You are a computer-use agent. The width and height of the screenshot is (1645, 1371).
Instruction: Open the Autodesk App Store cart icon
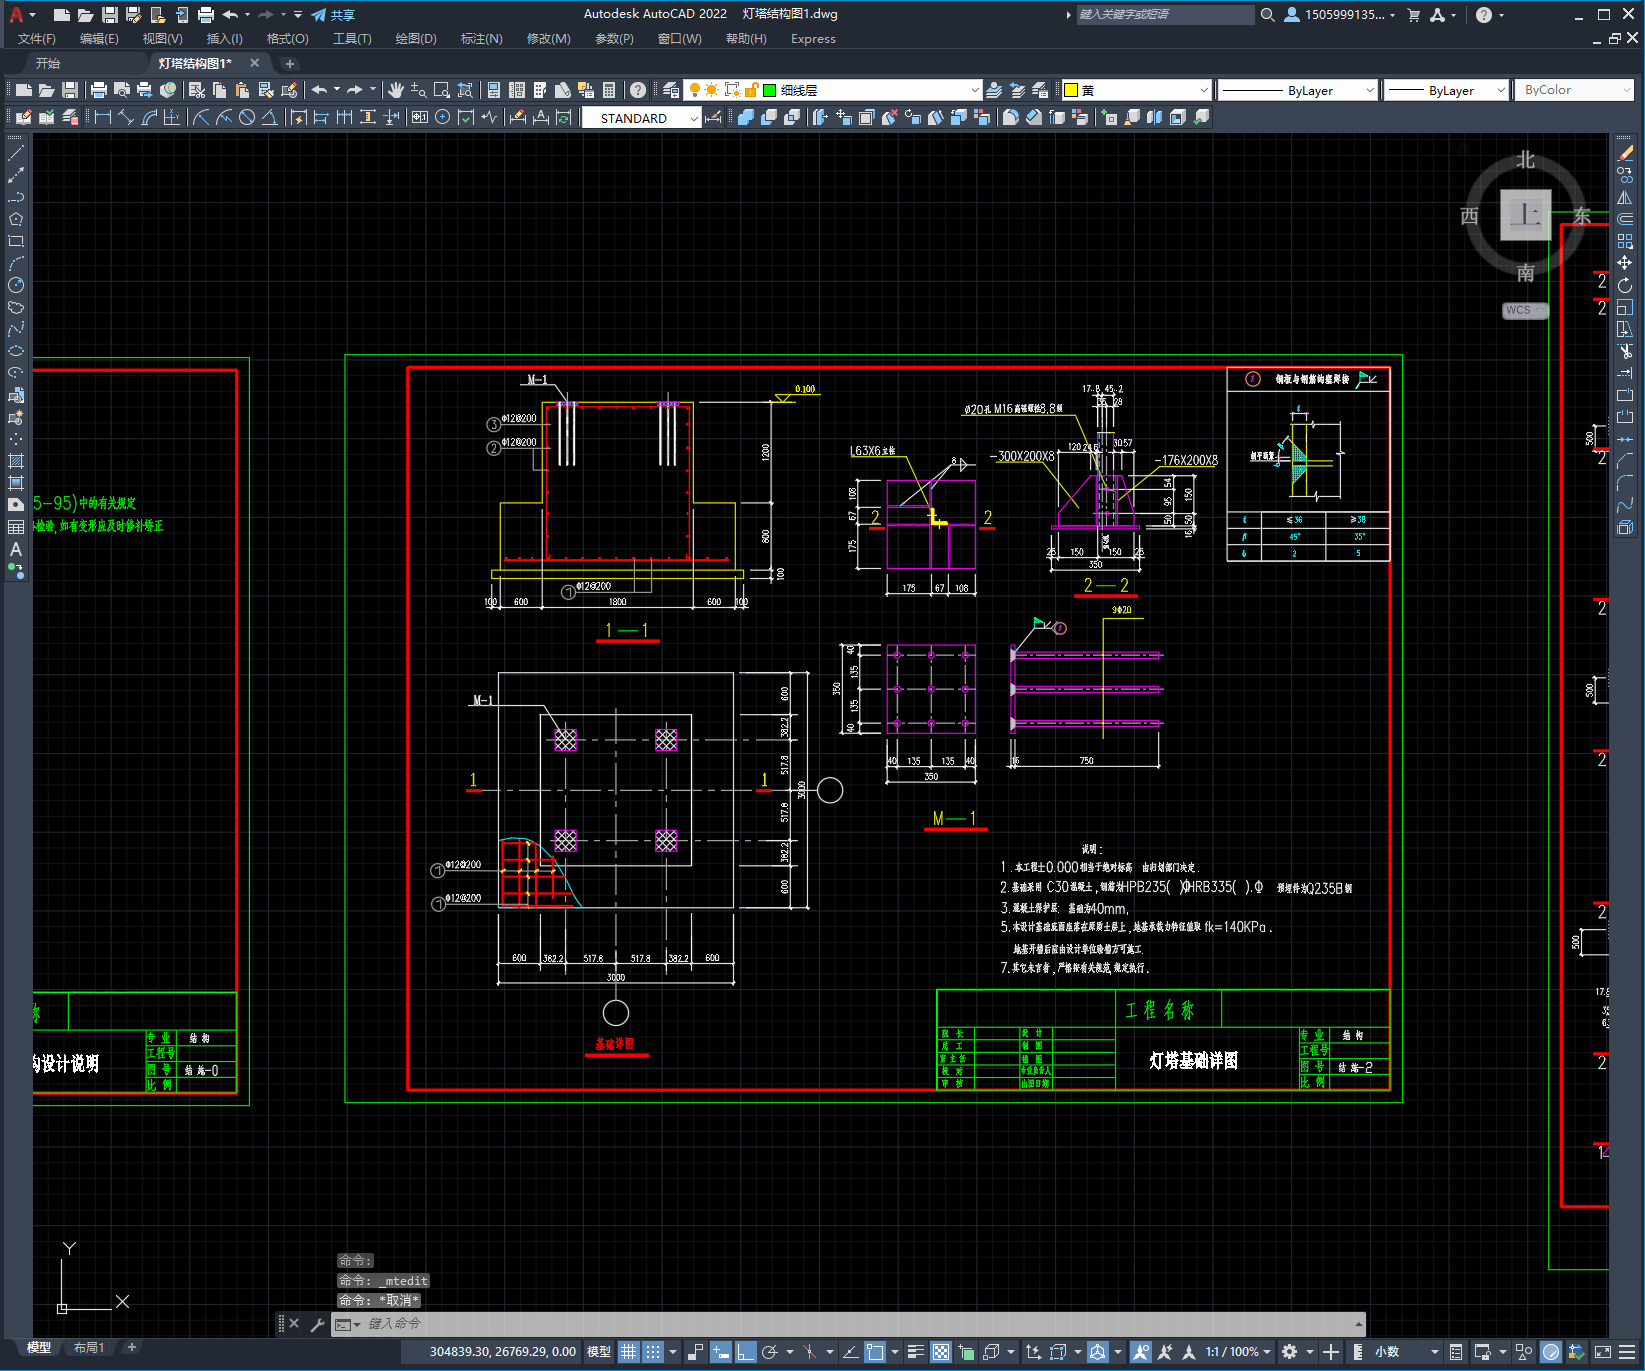click(x=1414, y=15)
